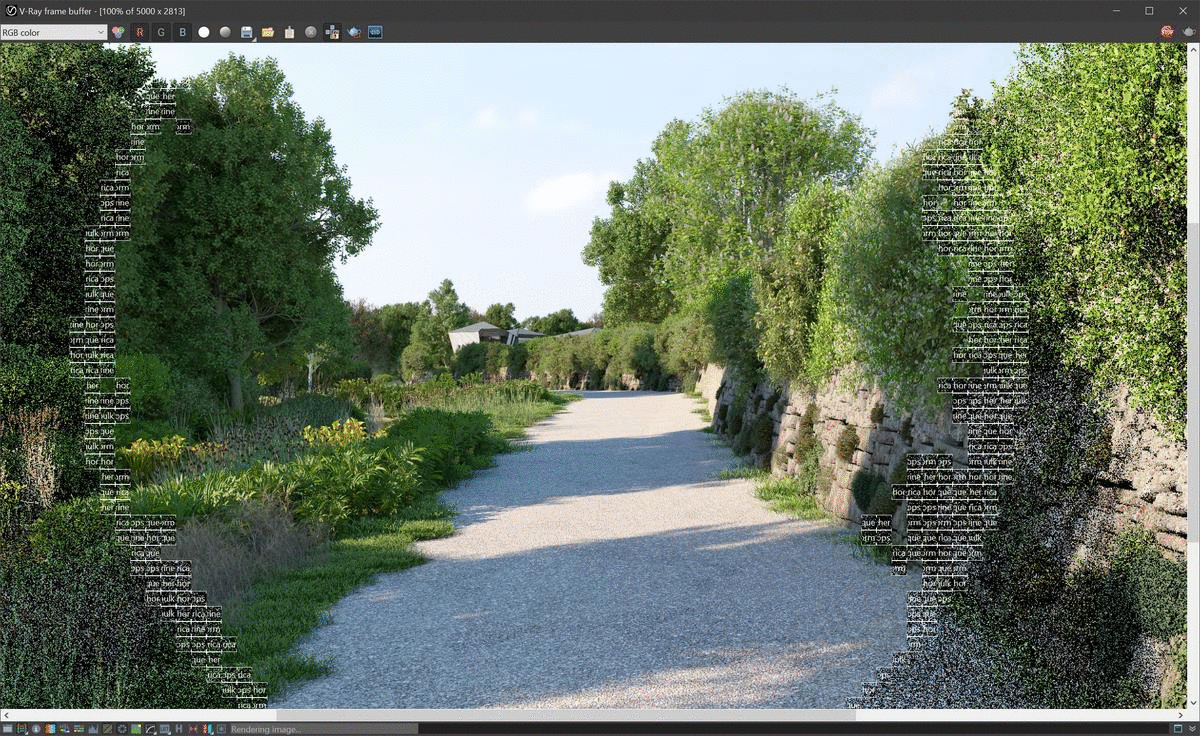
Task: Open VFB history with the H icon
Action: (x=179, y=729)
